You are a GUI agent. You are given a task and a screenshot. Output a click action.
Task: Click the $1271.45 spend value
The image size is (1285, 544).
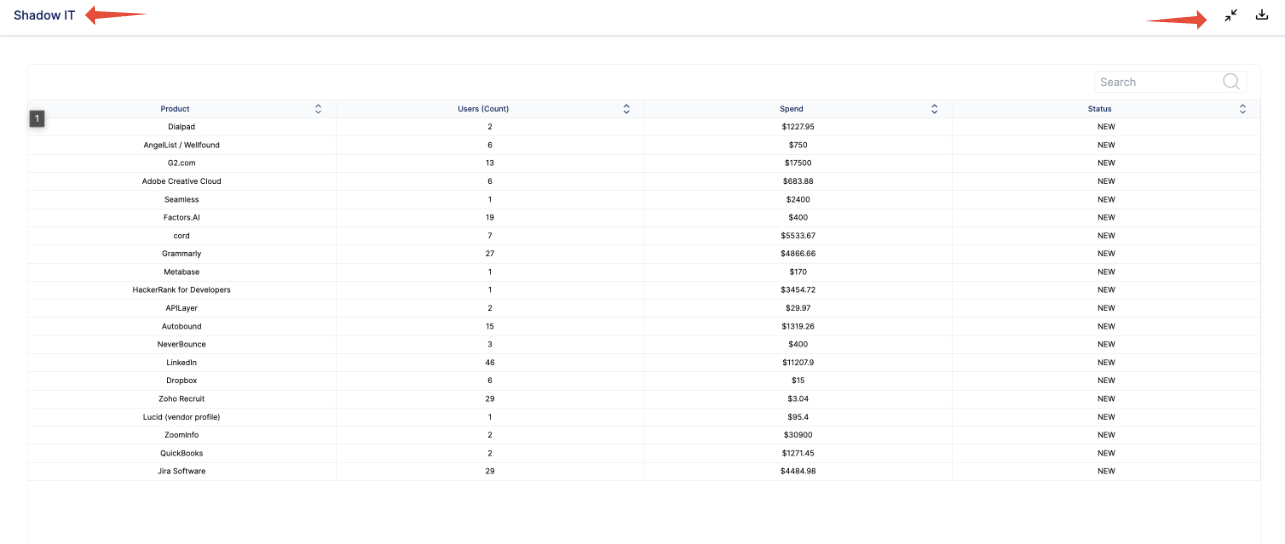(x=798, y=452)
